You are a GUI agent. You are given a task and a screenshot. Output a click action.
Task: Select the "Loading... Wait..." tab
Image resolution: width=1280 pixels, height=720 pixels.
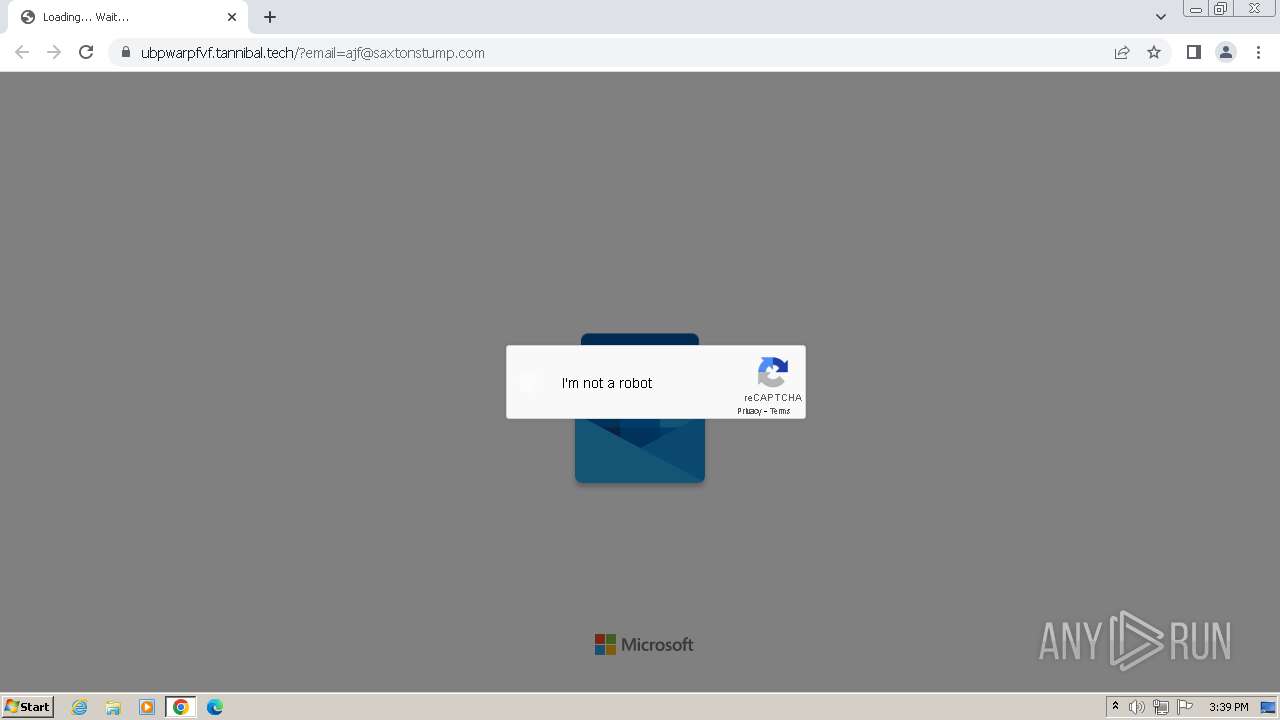pyautogui.click(x=129, y=17)
